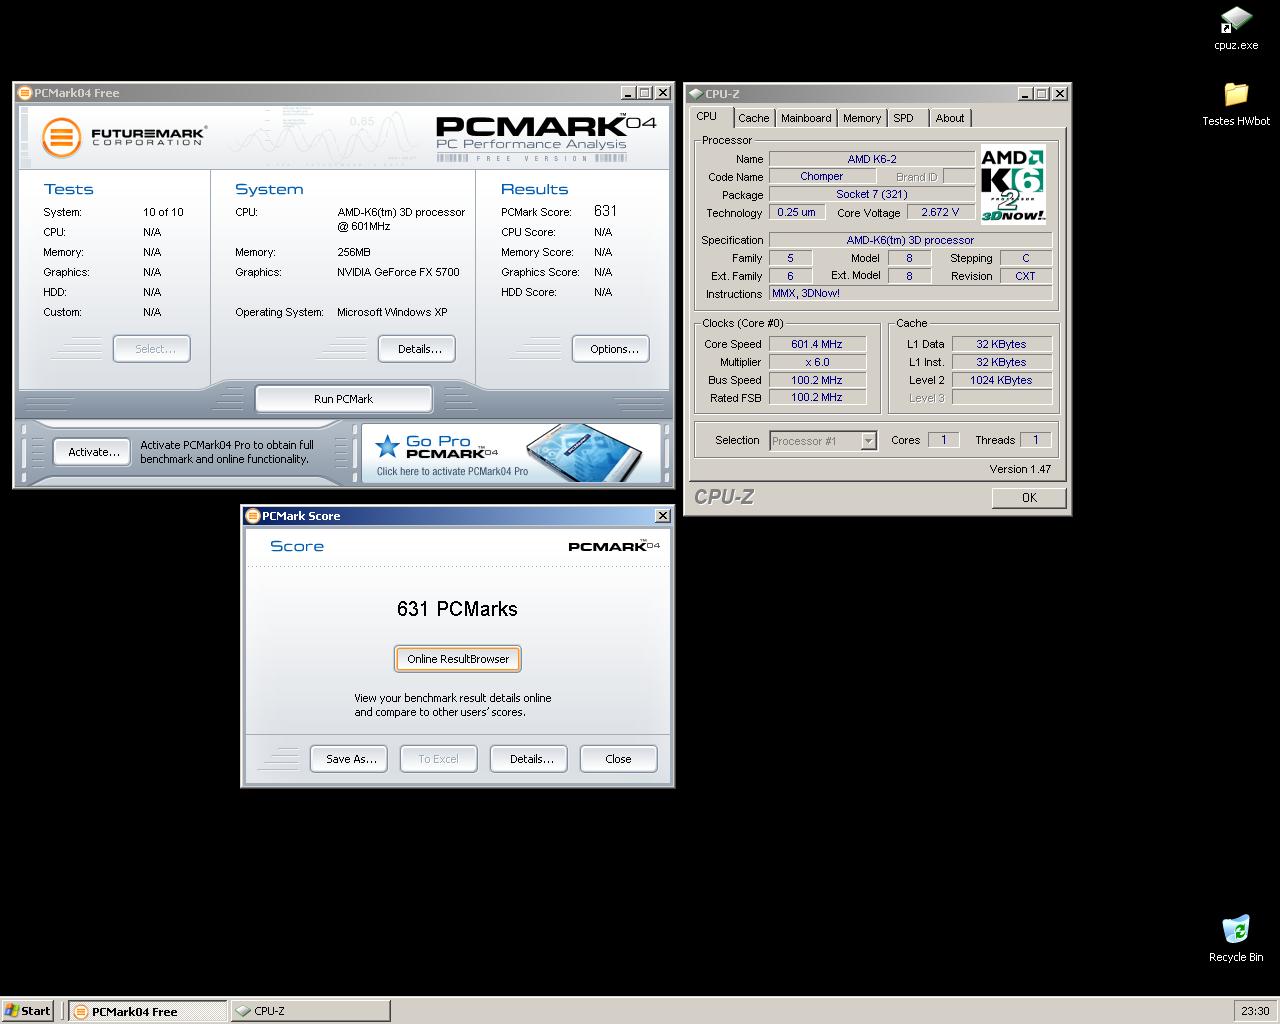The image size is (1280, 1024).
Task: Click the Microsoft Windows XP operating system text
Action: pos(392,312)
